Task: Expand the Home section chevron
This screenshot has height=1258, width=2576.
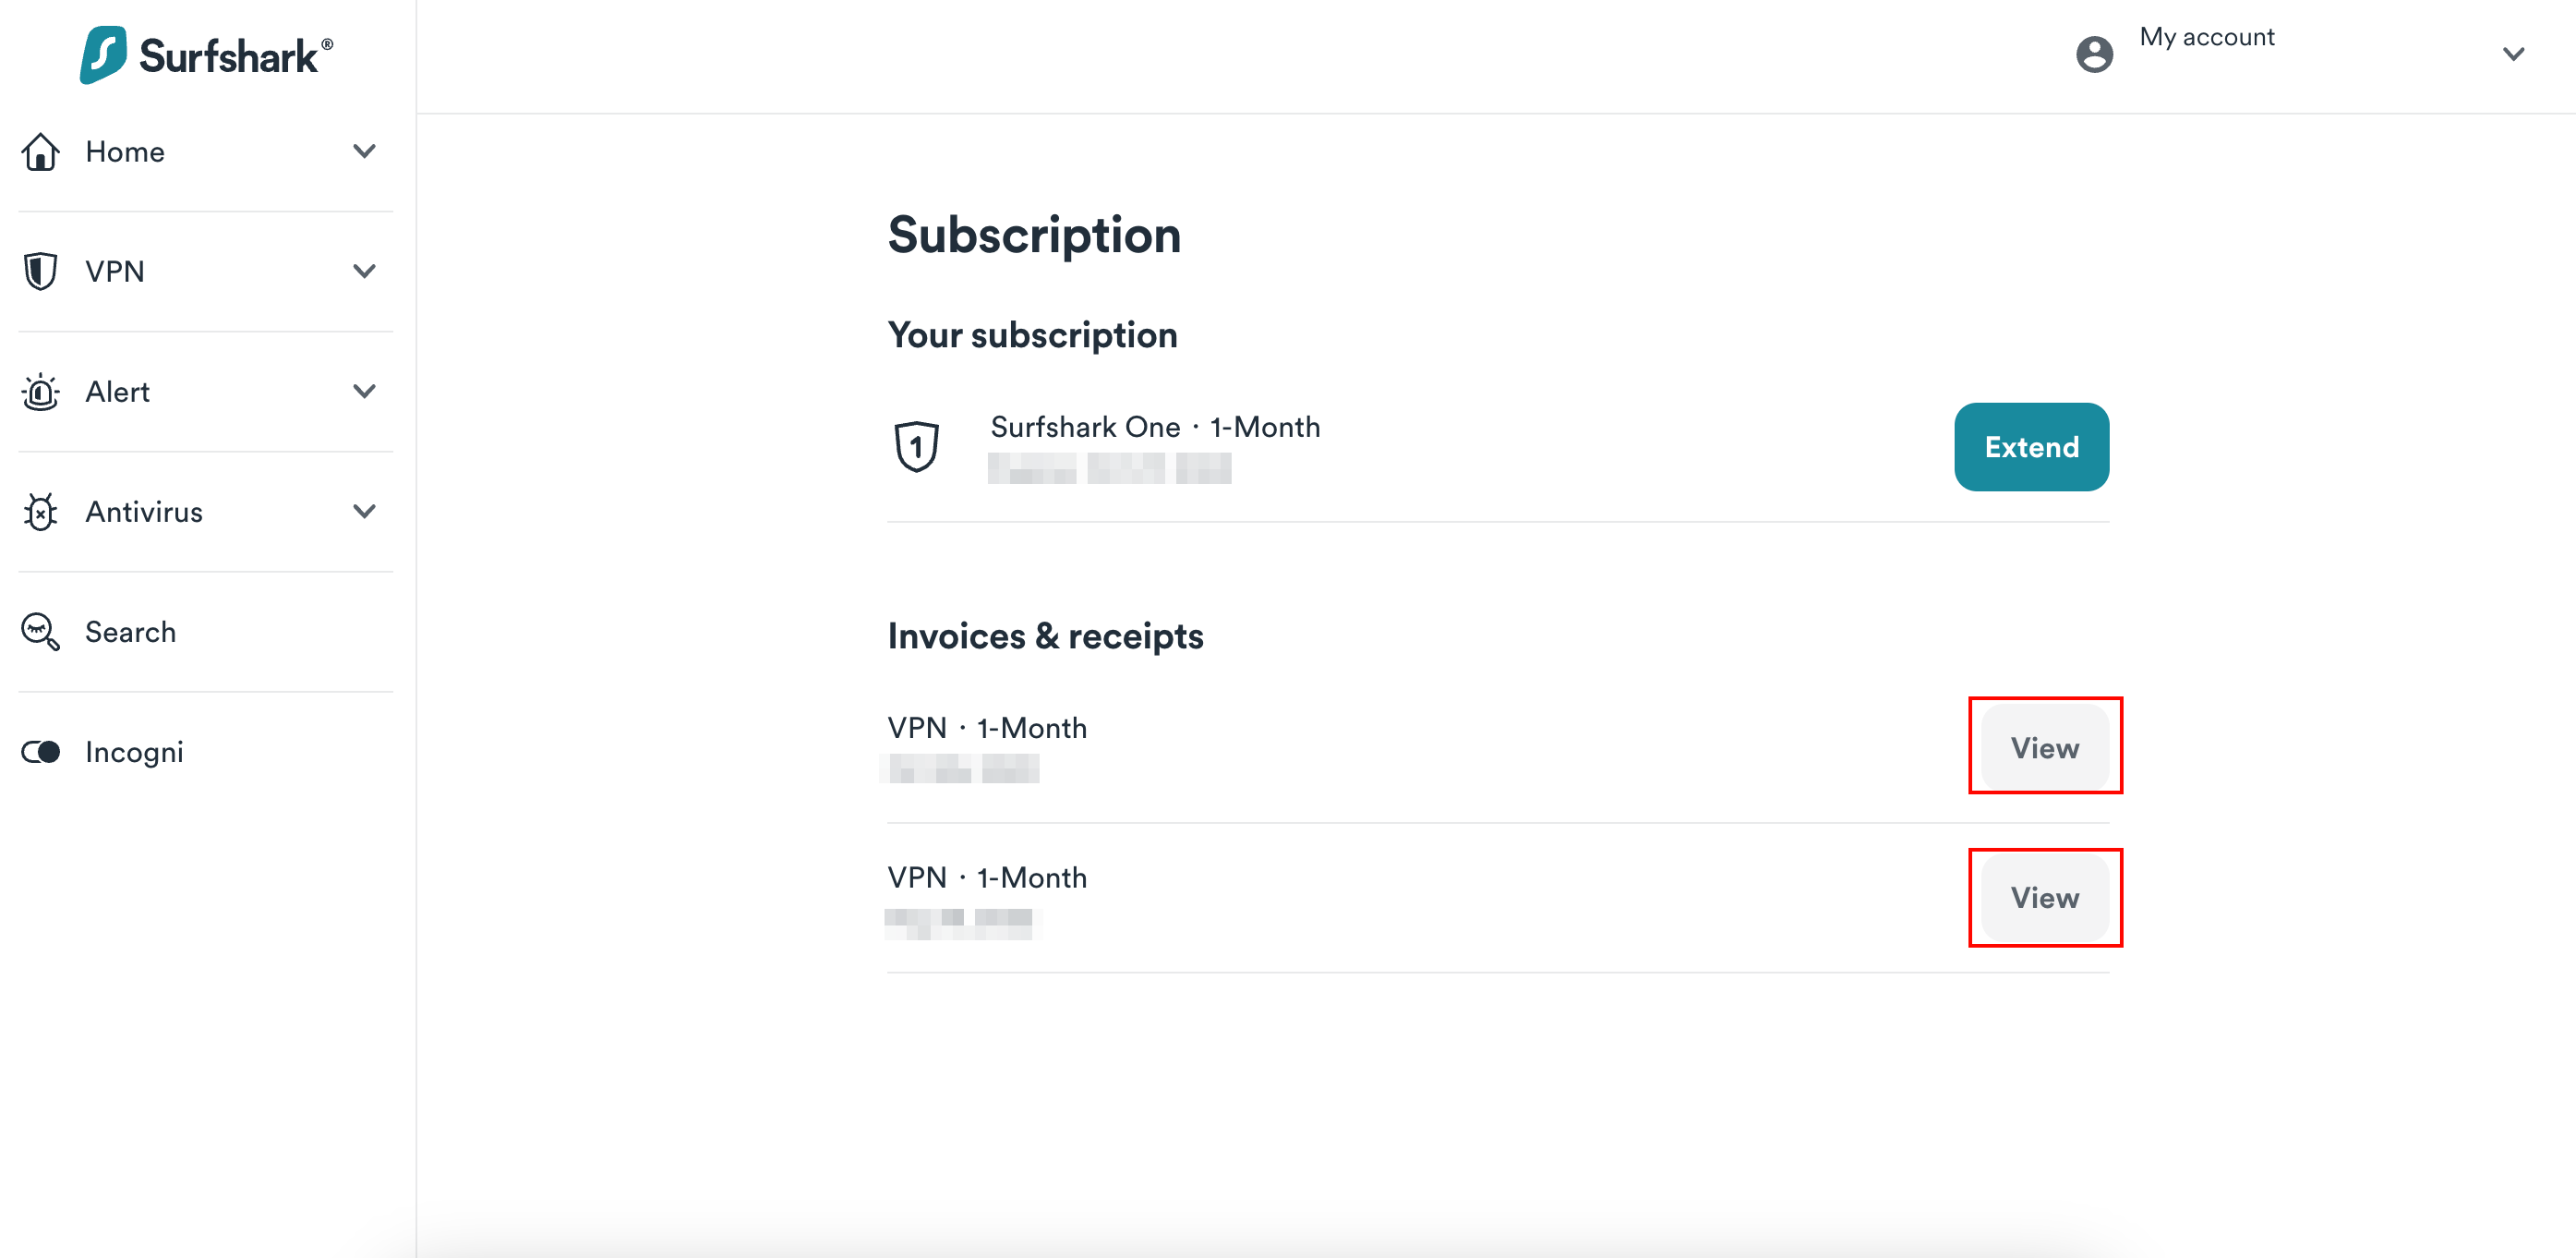Action: pos(364,151)
